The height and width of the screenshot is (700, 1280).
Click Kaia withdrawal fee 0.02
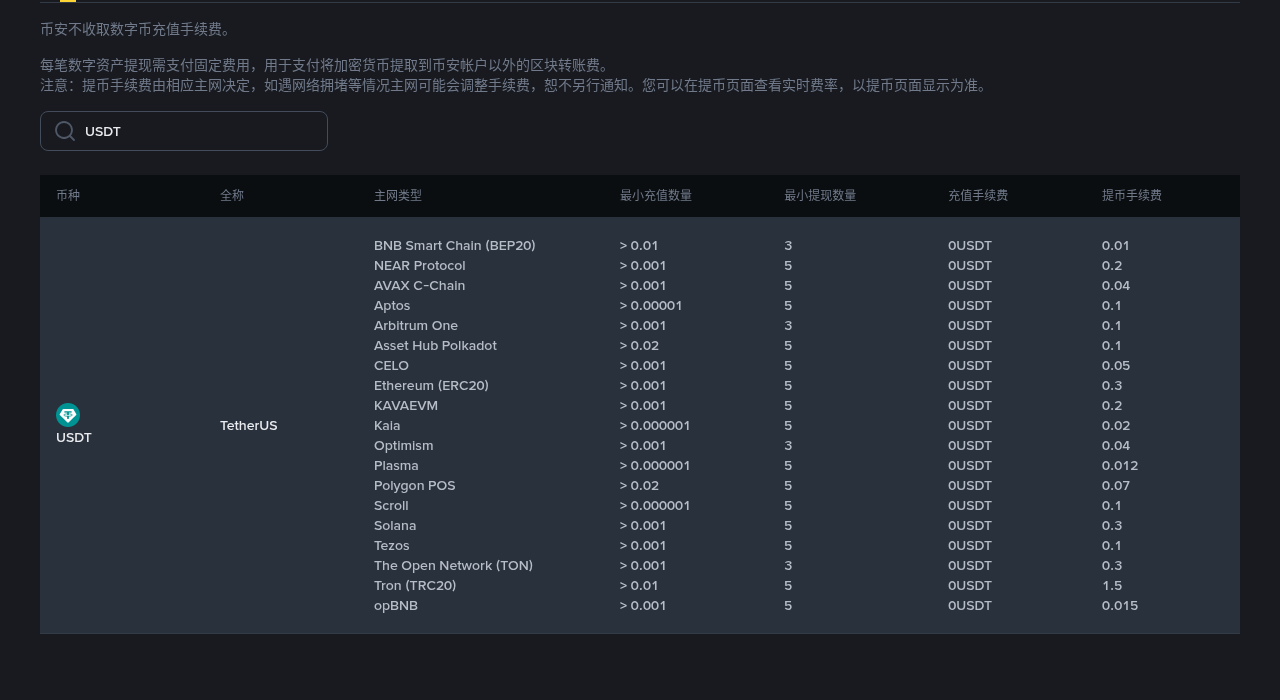click(1116, 426)
